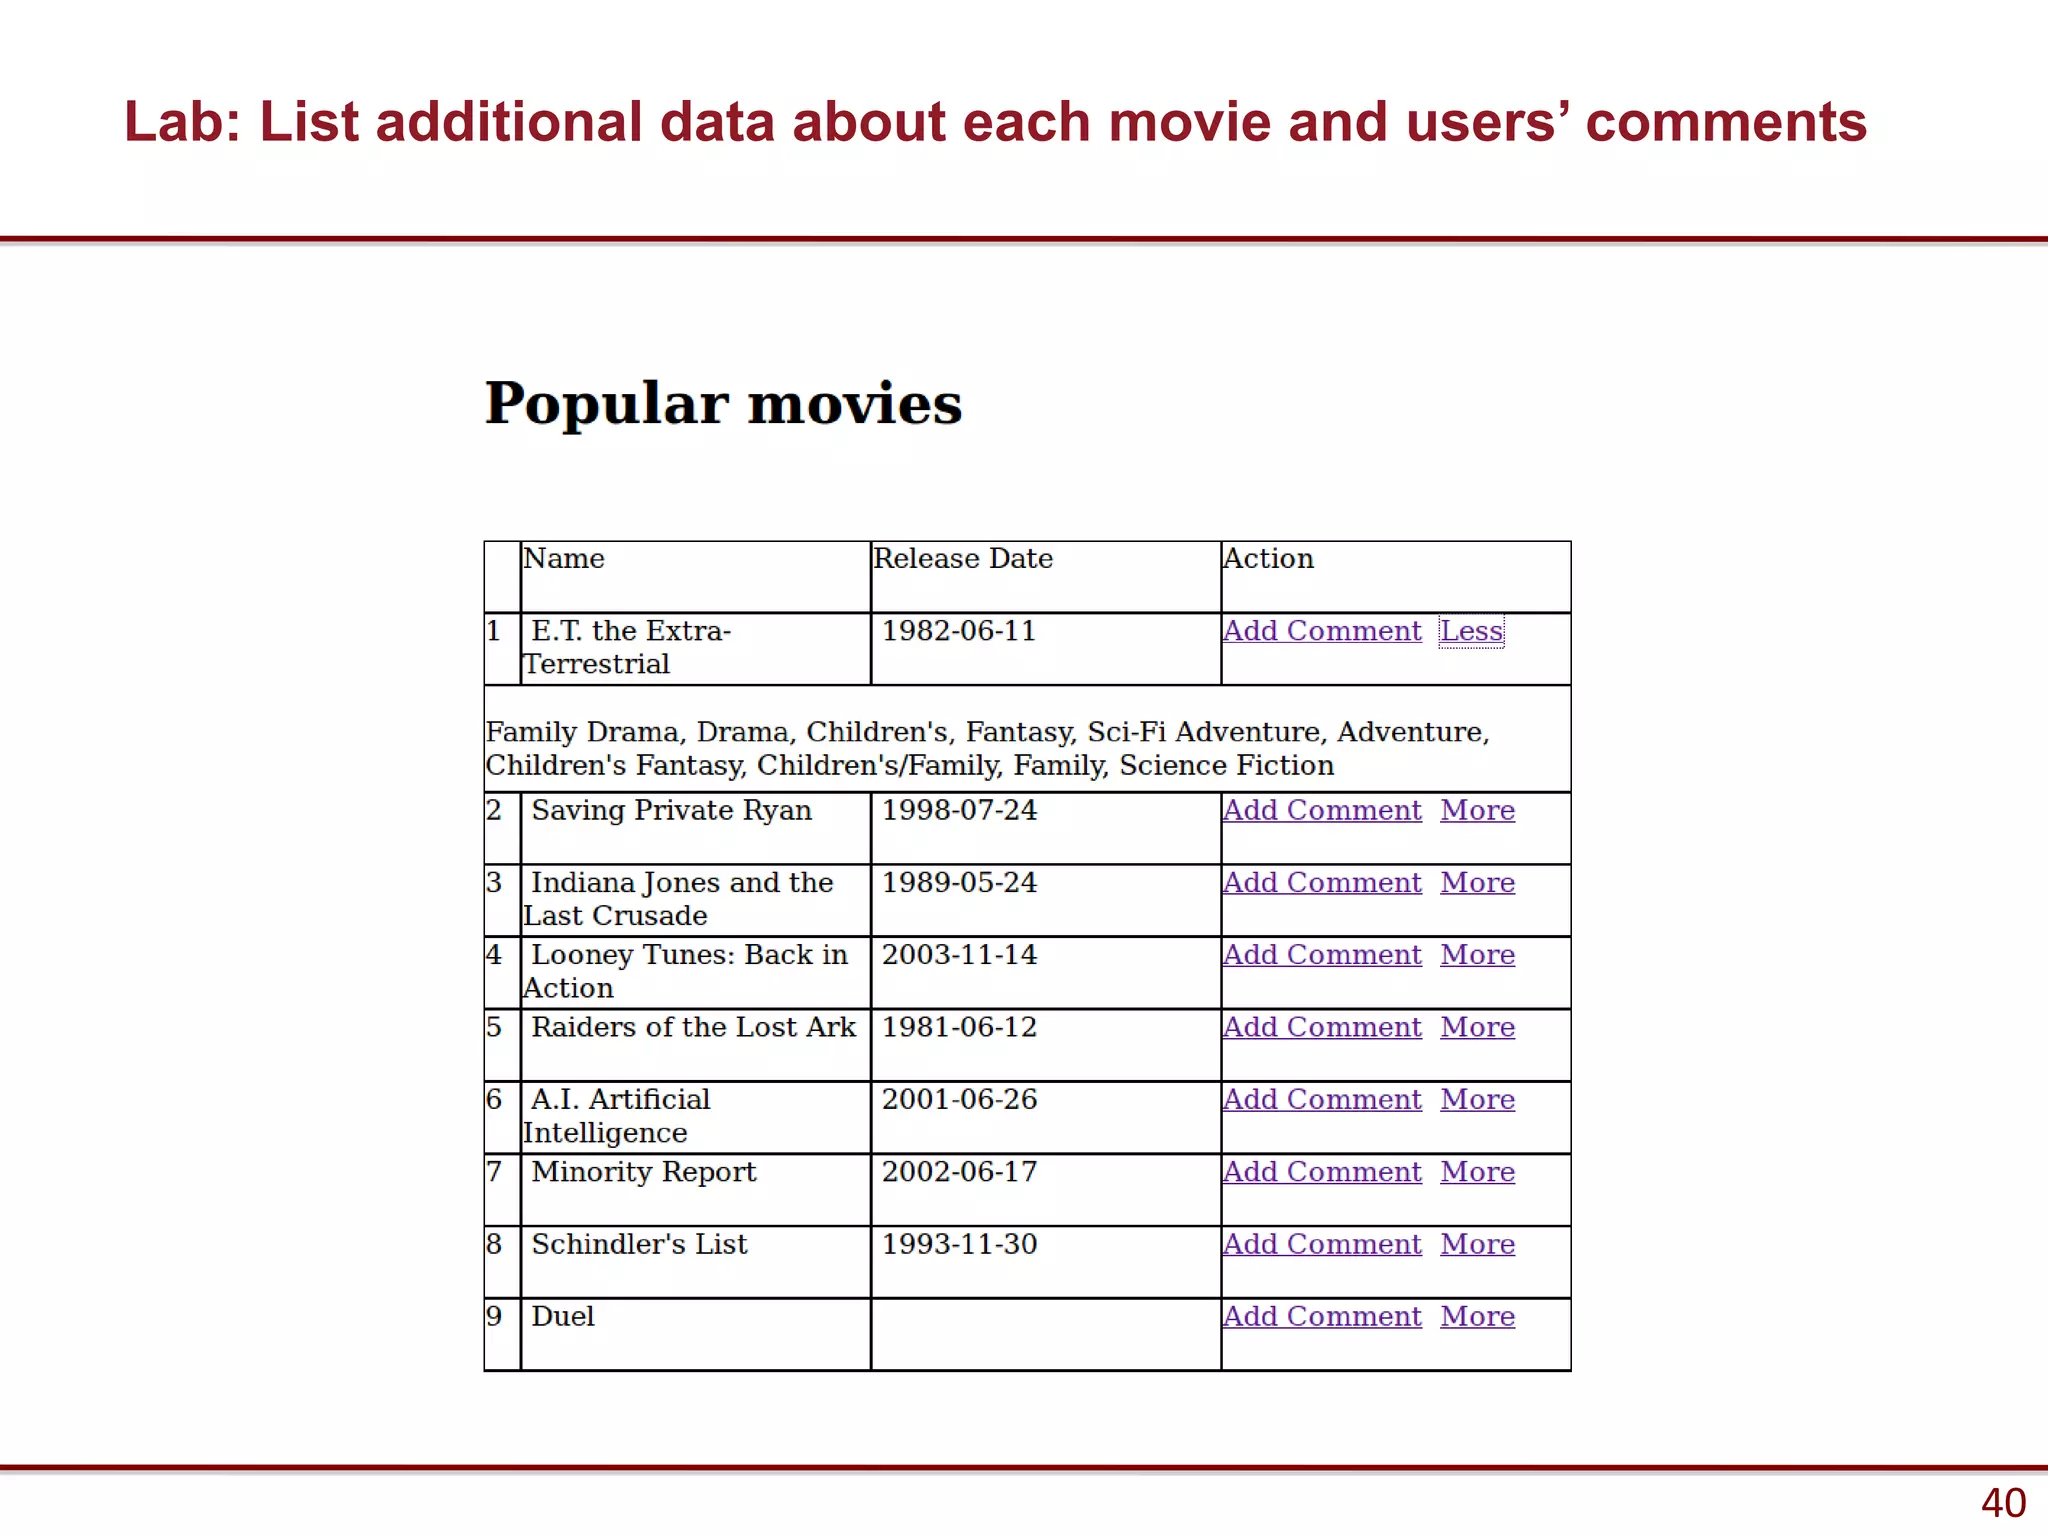Click Add Comment for Saving Private Ryan
The height and width of the screenshot is (1536, 2048).
pos(1321,810)
